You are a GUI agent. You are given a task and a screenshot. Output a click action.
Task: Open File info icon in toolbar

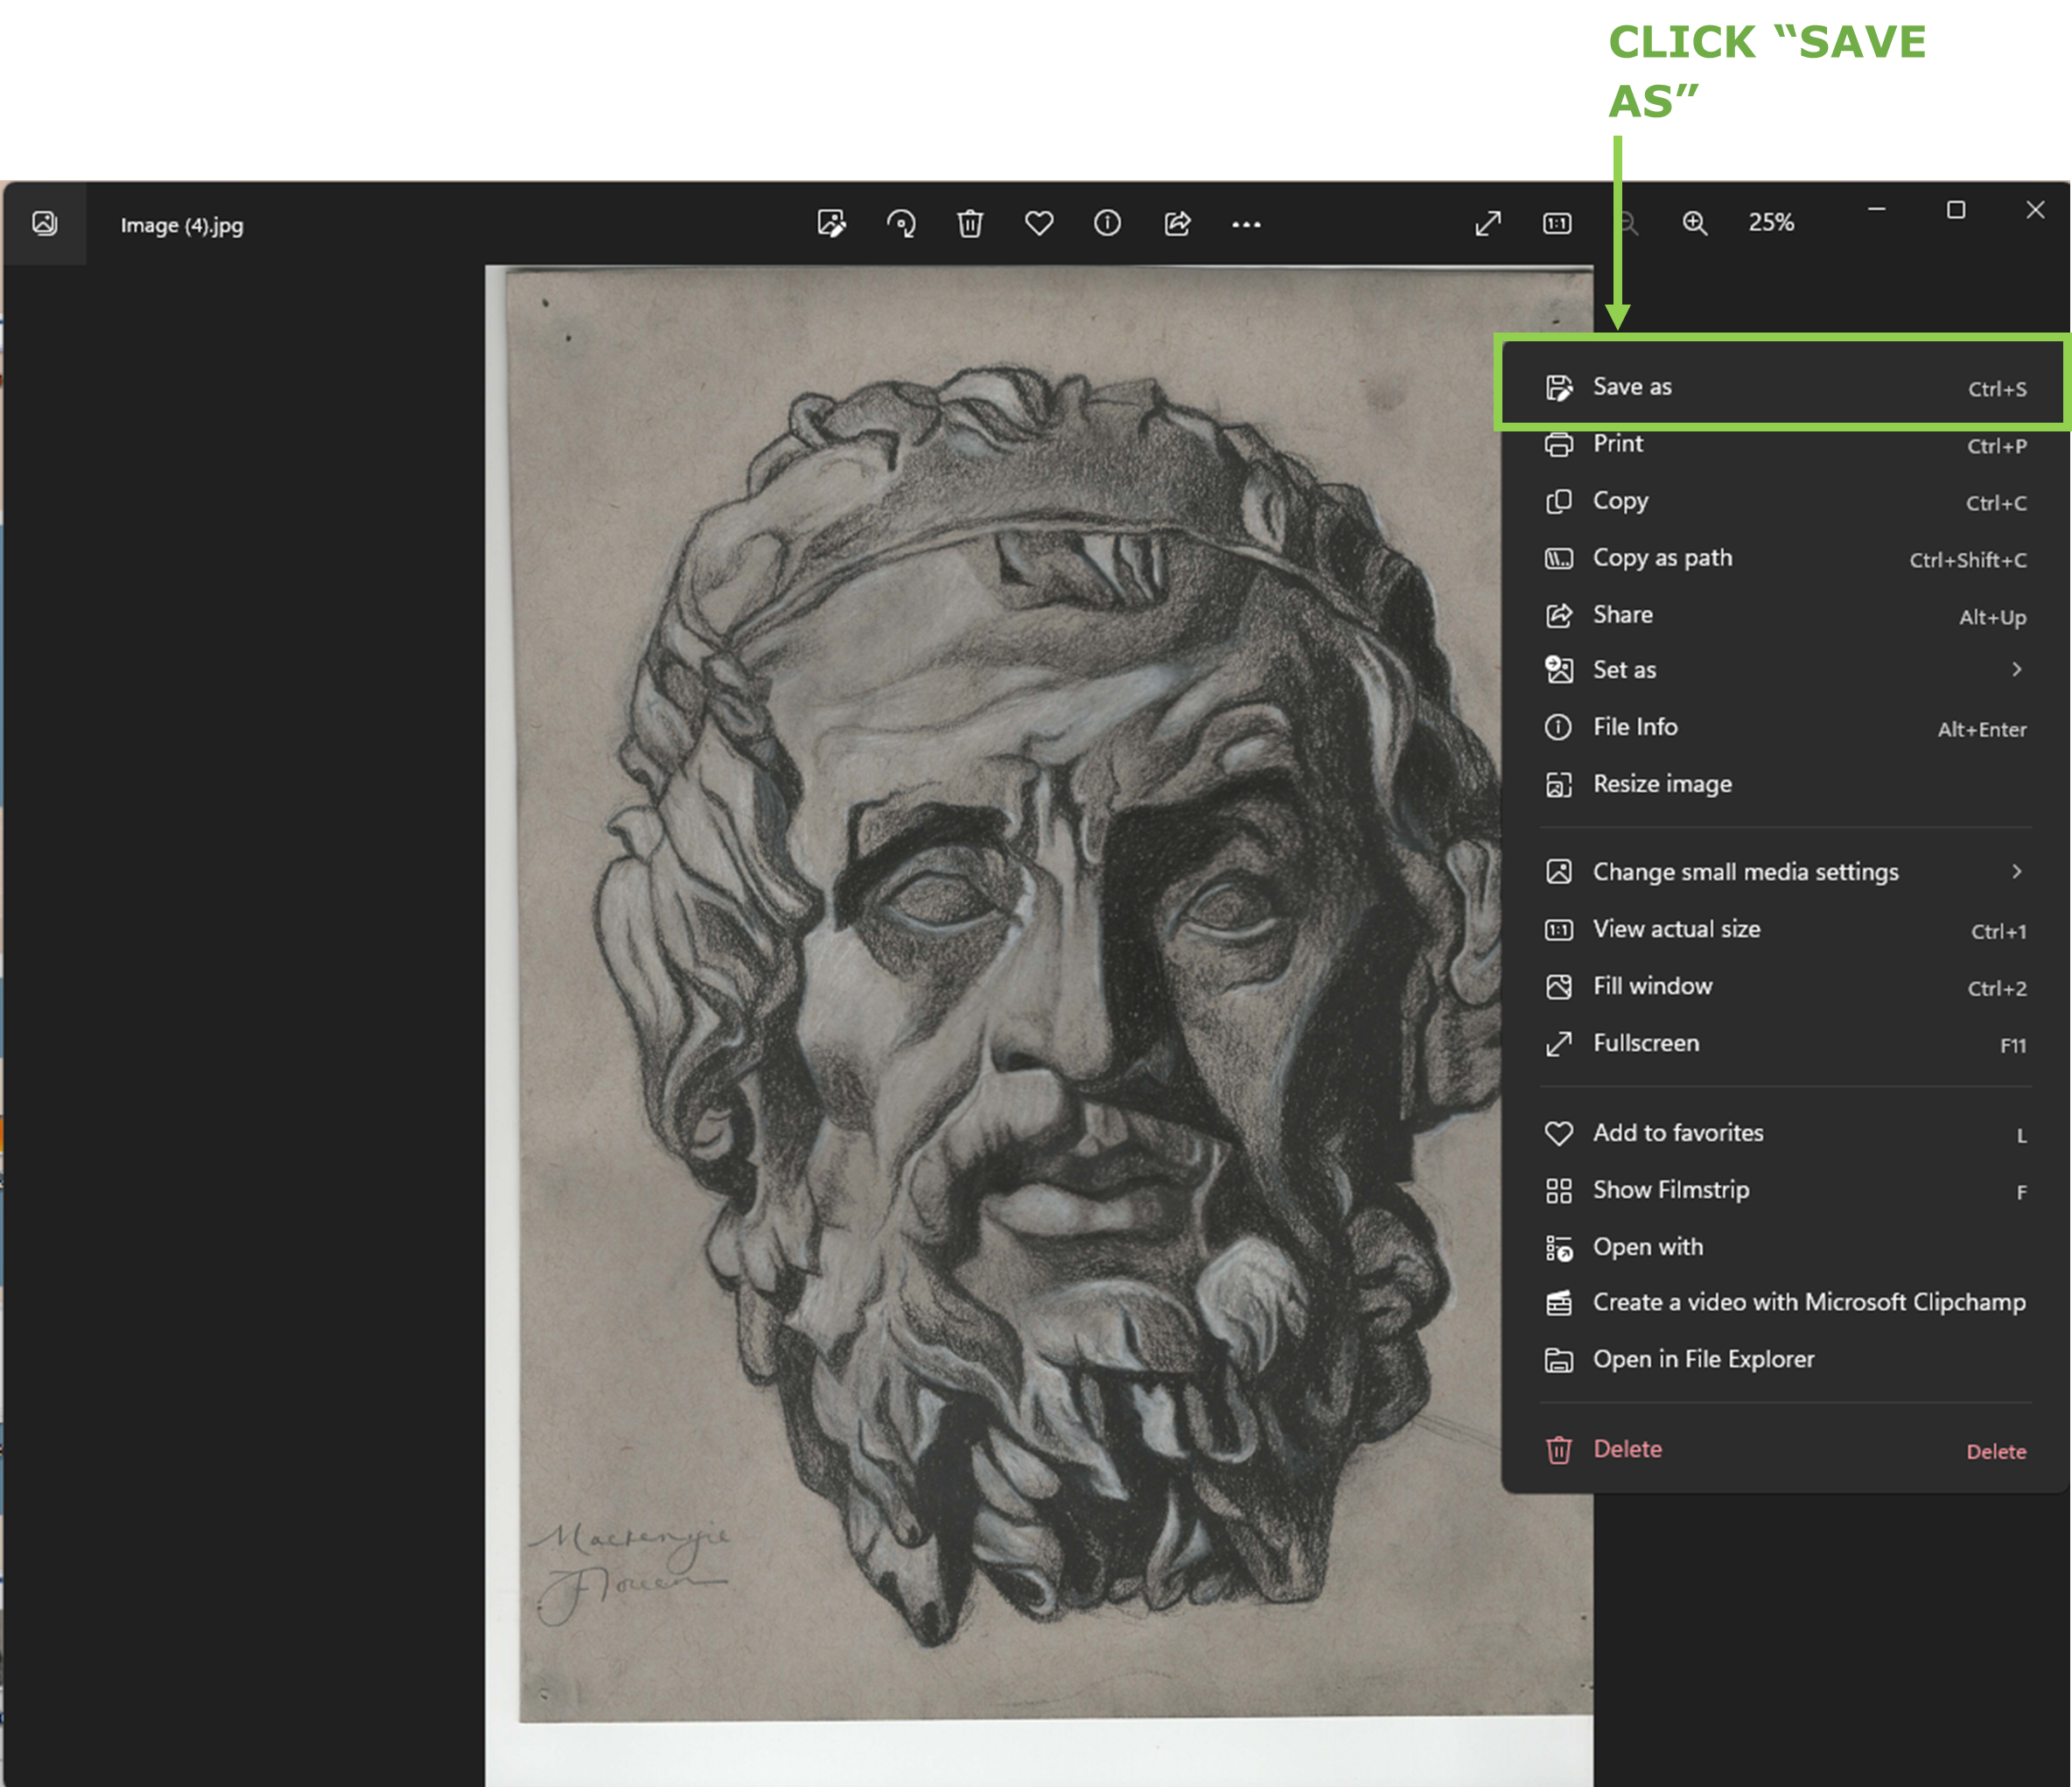pyautogui.click(x=1107, y=223)
